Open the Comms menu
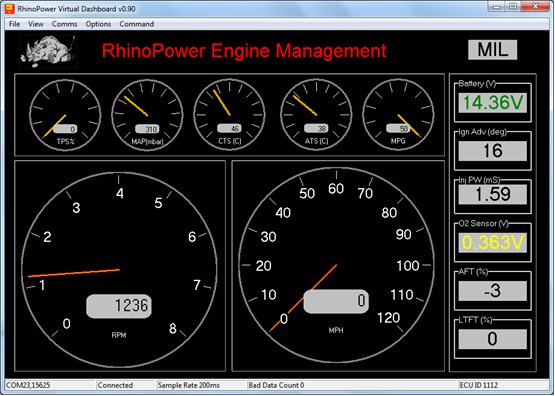The width and height of the screenshot is (555, 396). pos(64,24)
